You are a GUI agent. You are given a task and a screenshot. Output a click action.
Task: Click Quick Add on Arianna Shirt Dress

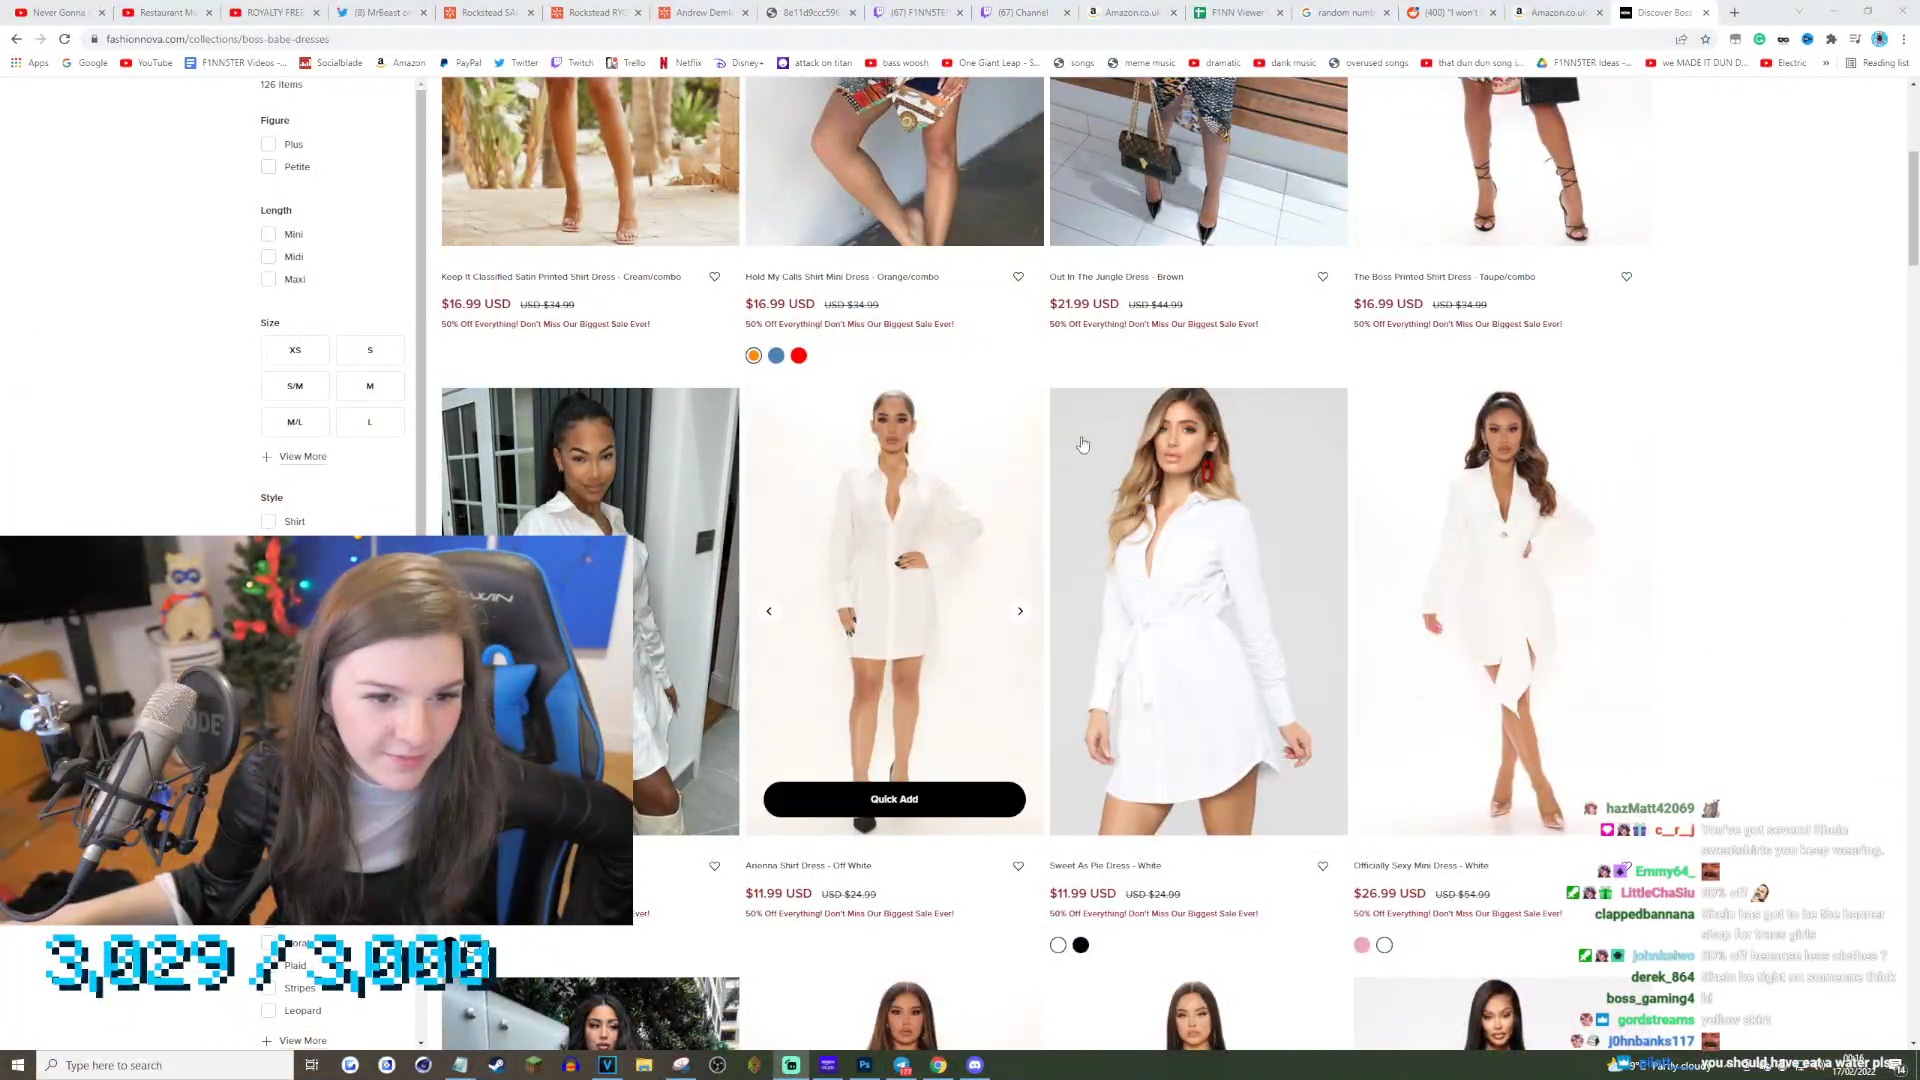(894, 800)
